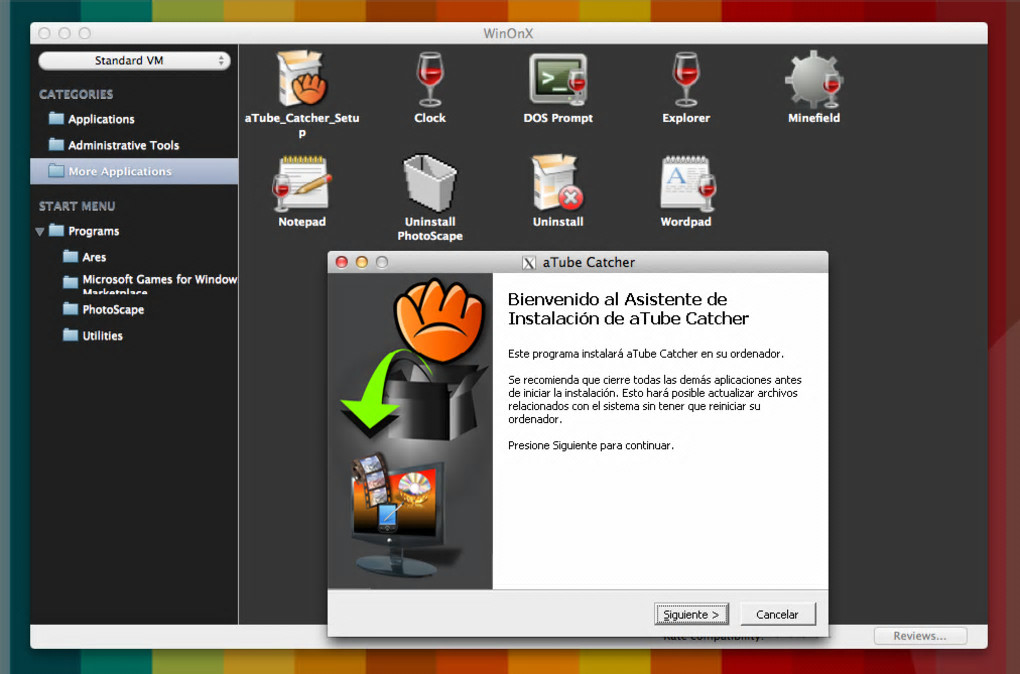This screenshot has width=1020, height=674.
Task: Open the Standard VM dropdown
Action: click(x=134, y=61)
